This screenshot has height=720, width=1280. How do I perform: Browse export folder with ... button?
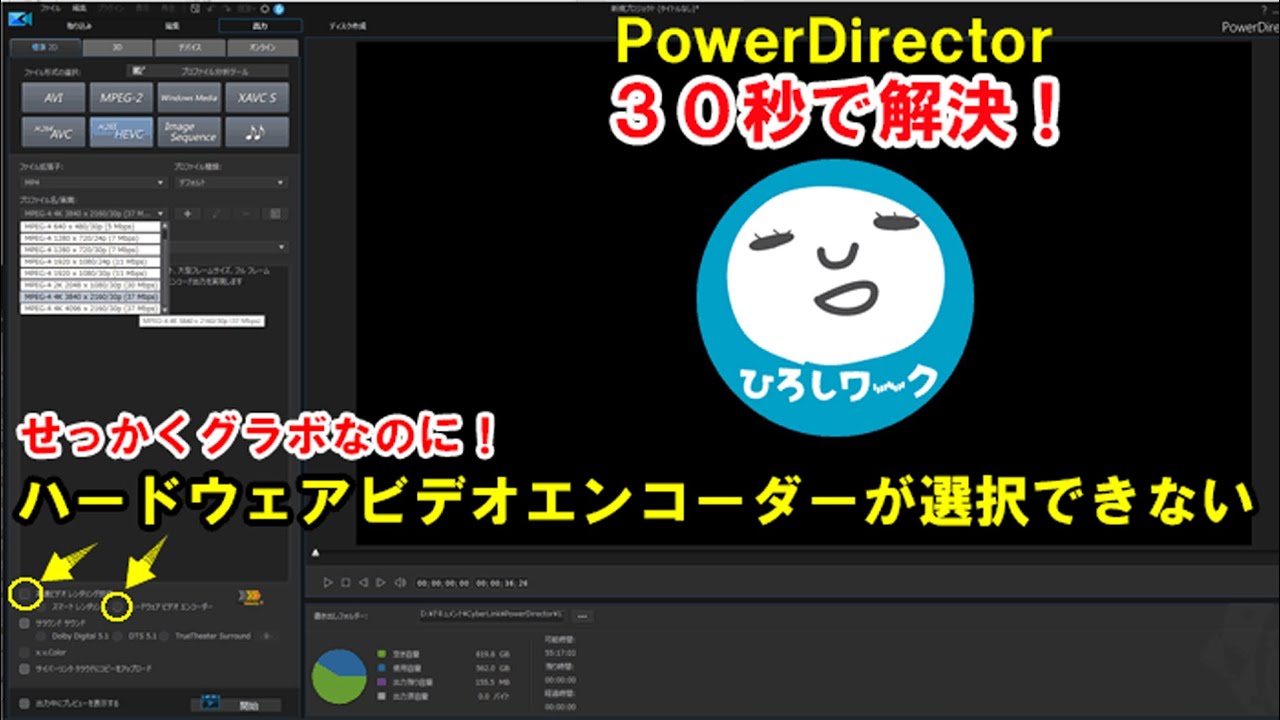(x=582, y=616)
